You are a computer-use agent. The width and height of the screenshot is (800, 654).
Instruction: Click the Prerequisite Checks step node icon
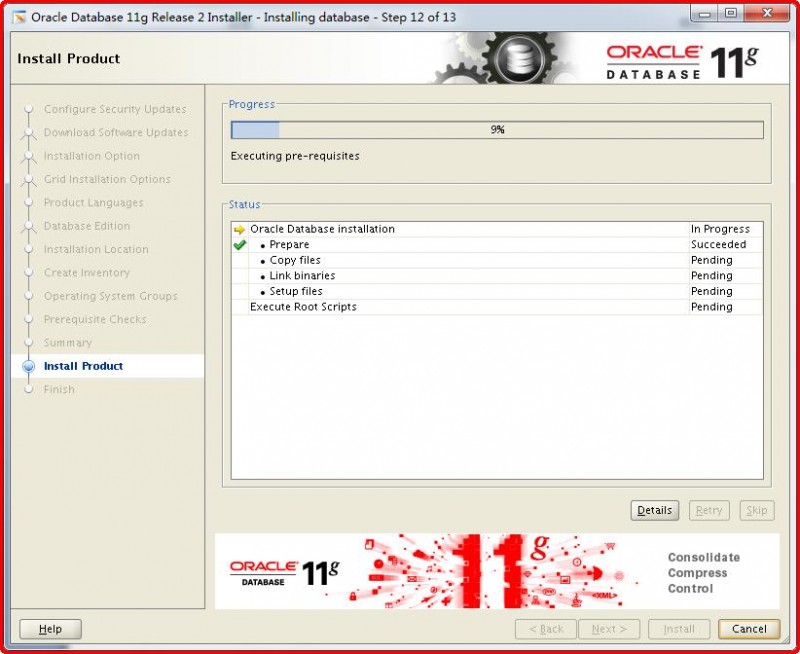pyautogui.click(x=31, y=320)
